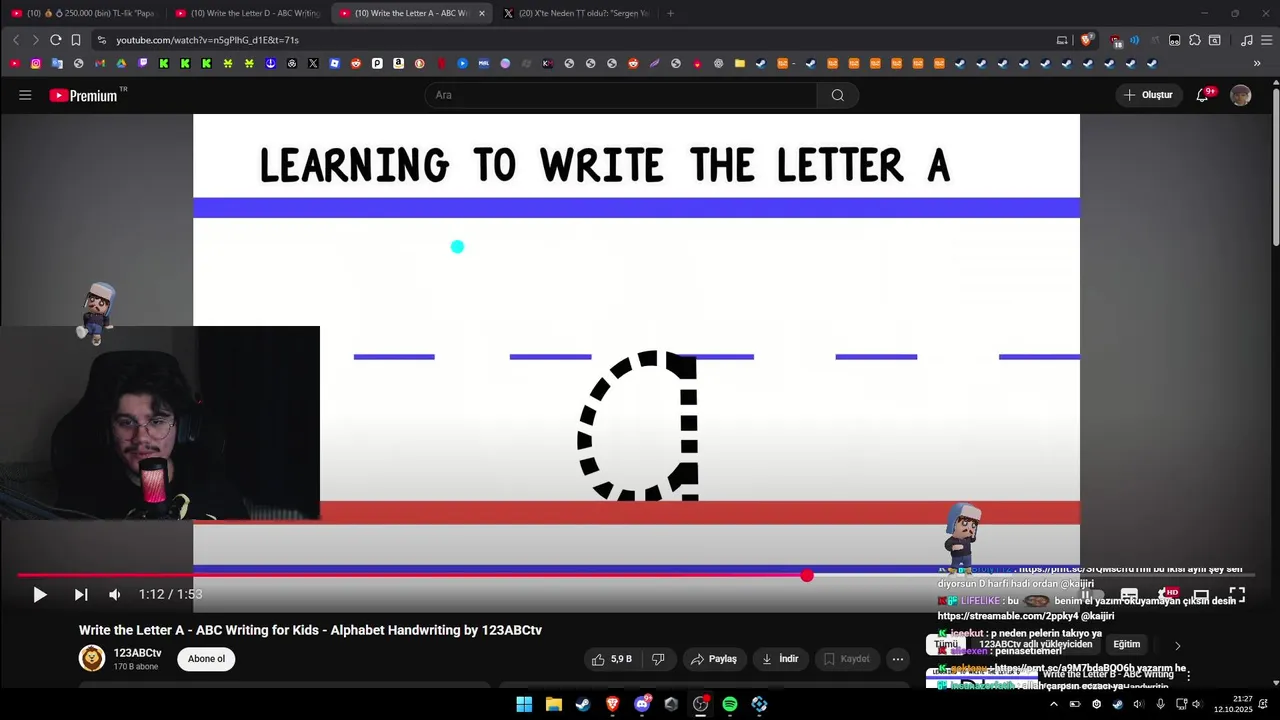
Task: Open first YouTube bookmark icon
Action: coord(14,63)
